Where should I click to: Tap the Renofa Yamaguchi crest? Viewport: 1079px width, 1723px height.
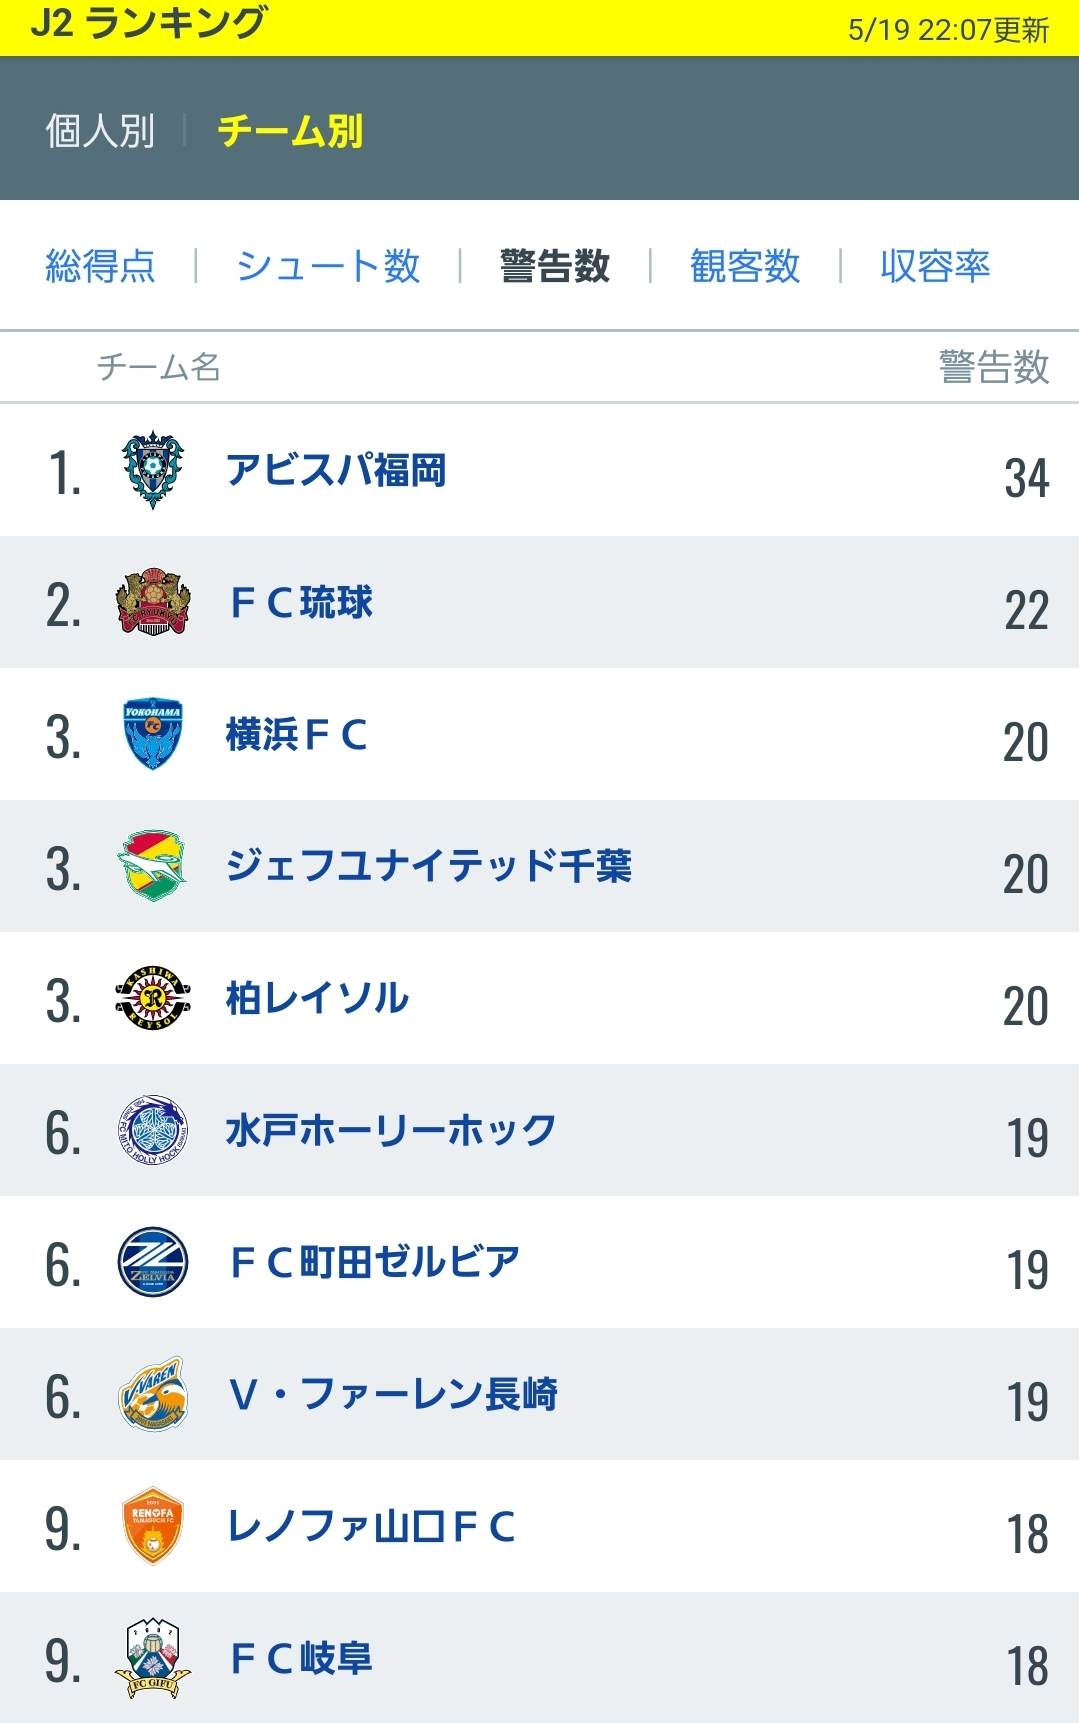point(152,1526)
